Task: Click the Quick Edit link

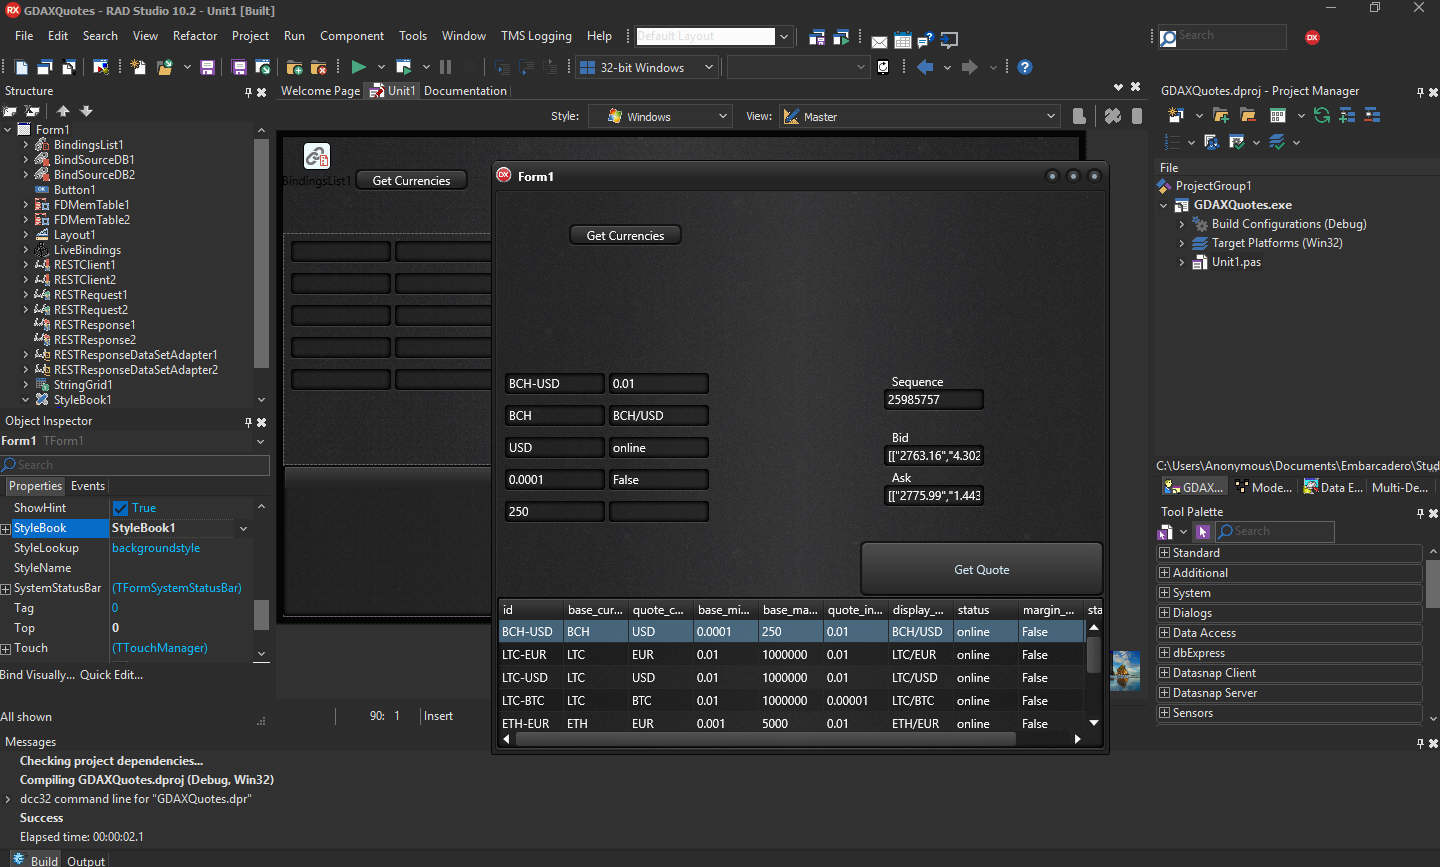Action: click(111, 675)
